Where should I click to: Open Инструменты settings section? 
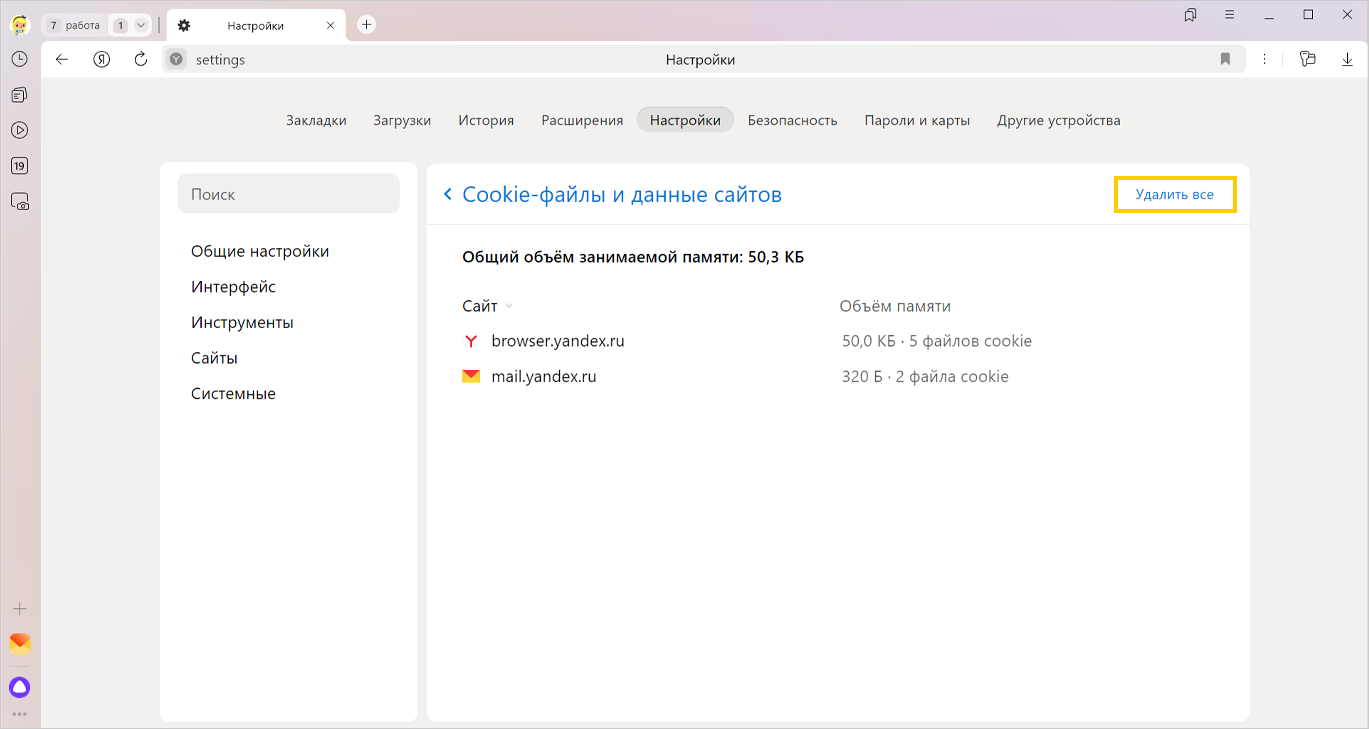(242, 323)
